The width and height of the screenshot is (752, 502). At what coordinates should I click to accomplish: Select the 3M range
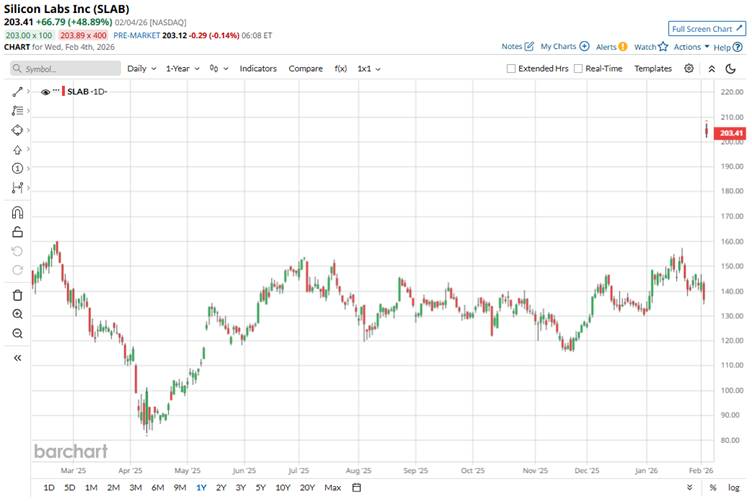point(136,488)
